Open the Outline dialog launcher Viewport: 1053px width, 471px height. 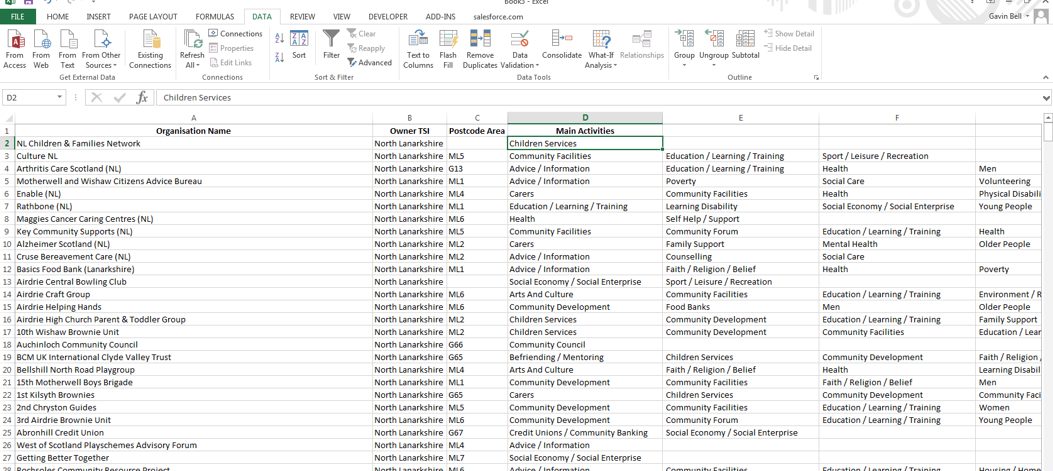[816, 78]
